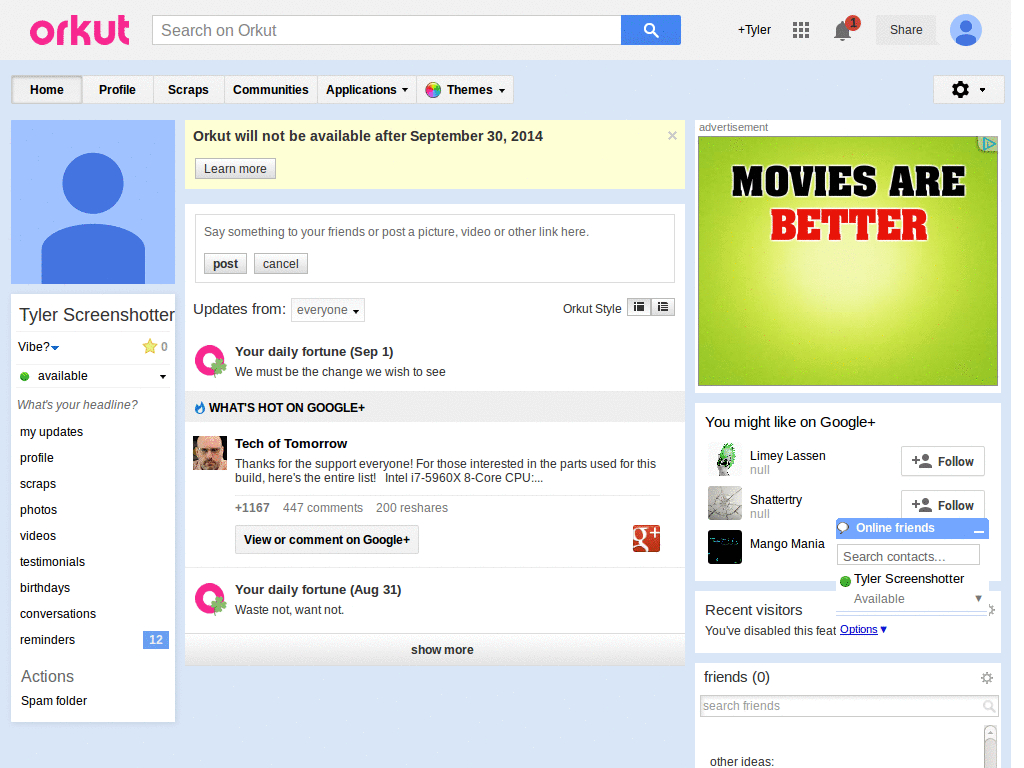1024x768 pixels.
Task: Click the Sep 1 daily fortune icon
Action: pyautogui.click(x=210, y=361)
